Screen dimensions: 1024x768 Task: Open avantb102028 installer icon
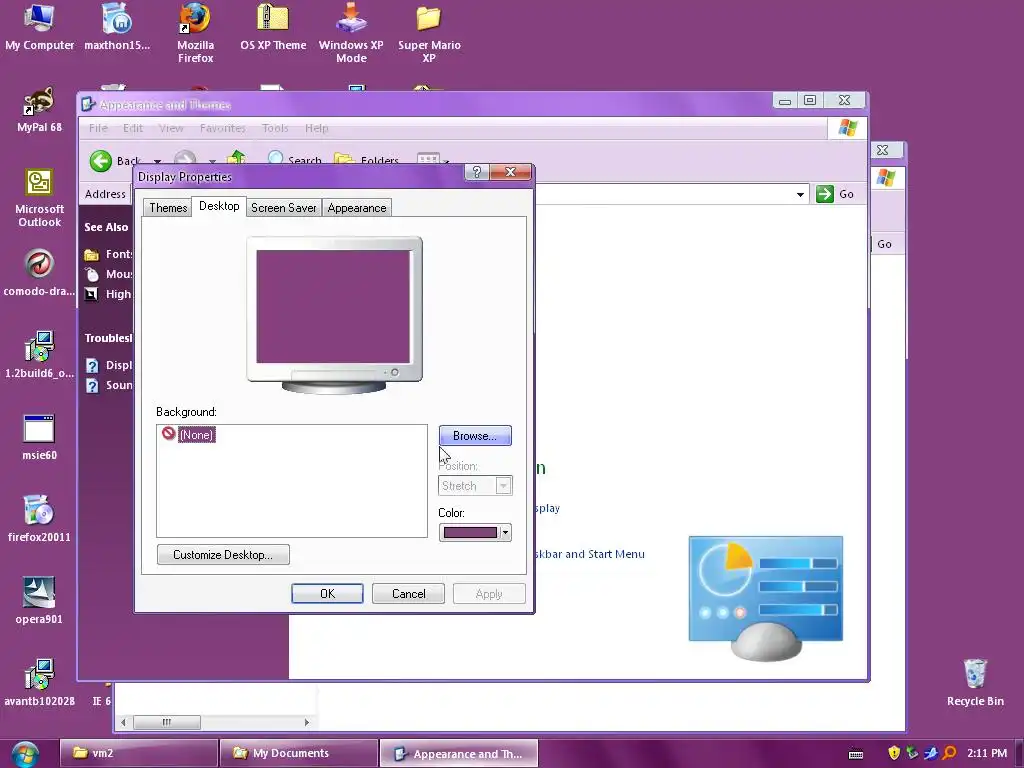(39, 683)
